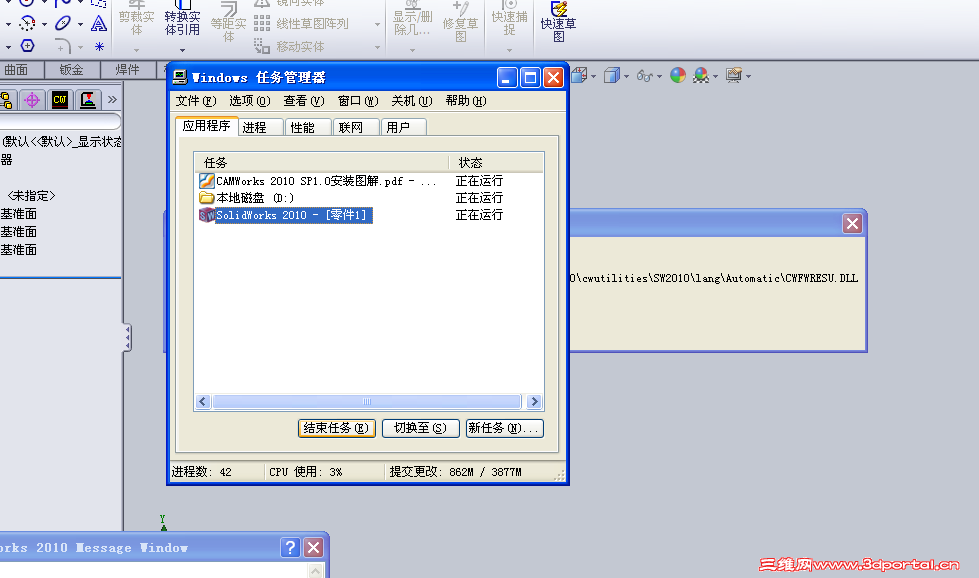Open Display/Delete Relations (显示/删除) tool
The image size is (979, 578).
(x=411, y=22)
